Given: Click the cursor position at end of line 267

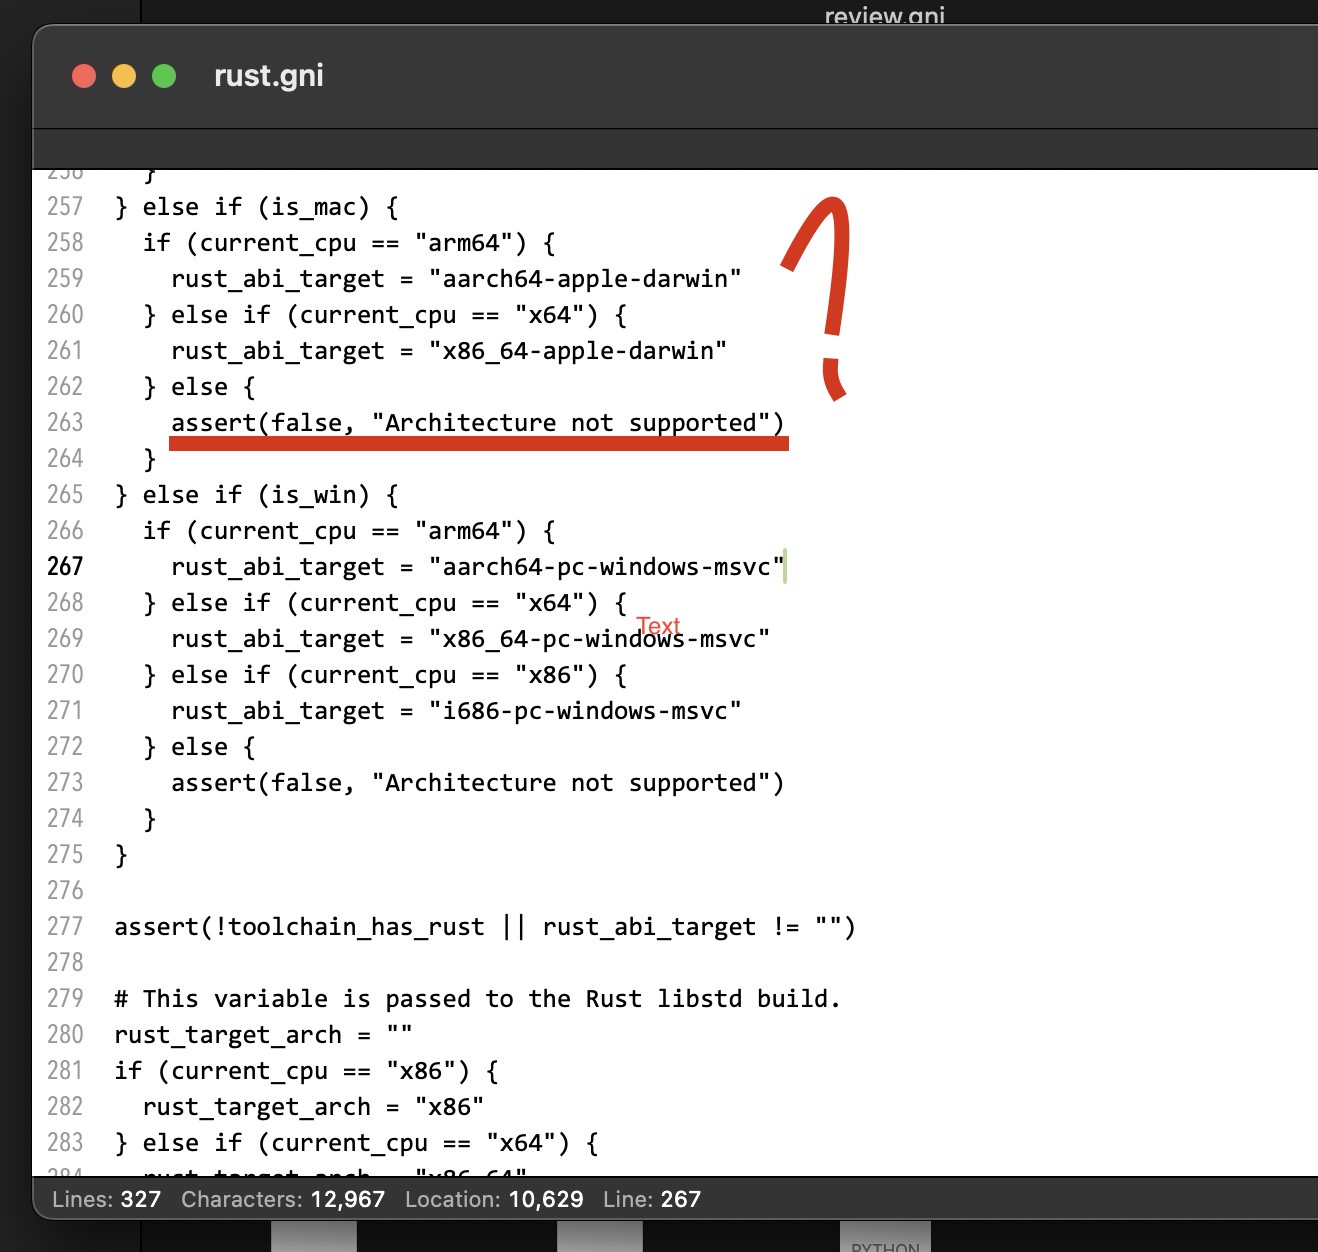Looking at the screenshot, I should point(786,566).
